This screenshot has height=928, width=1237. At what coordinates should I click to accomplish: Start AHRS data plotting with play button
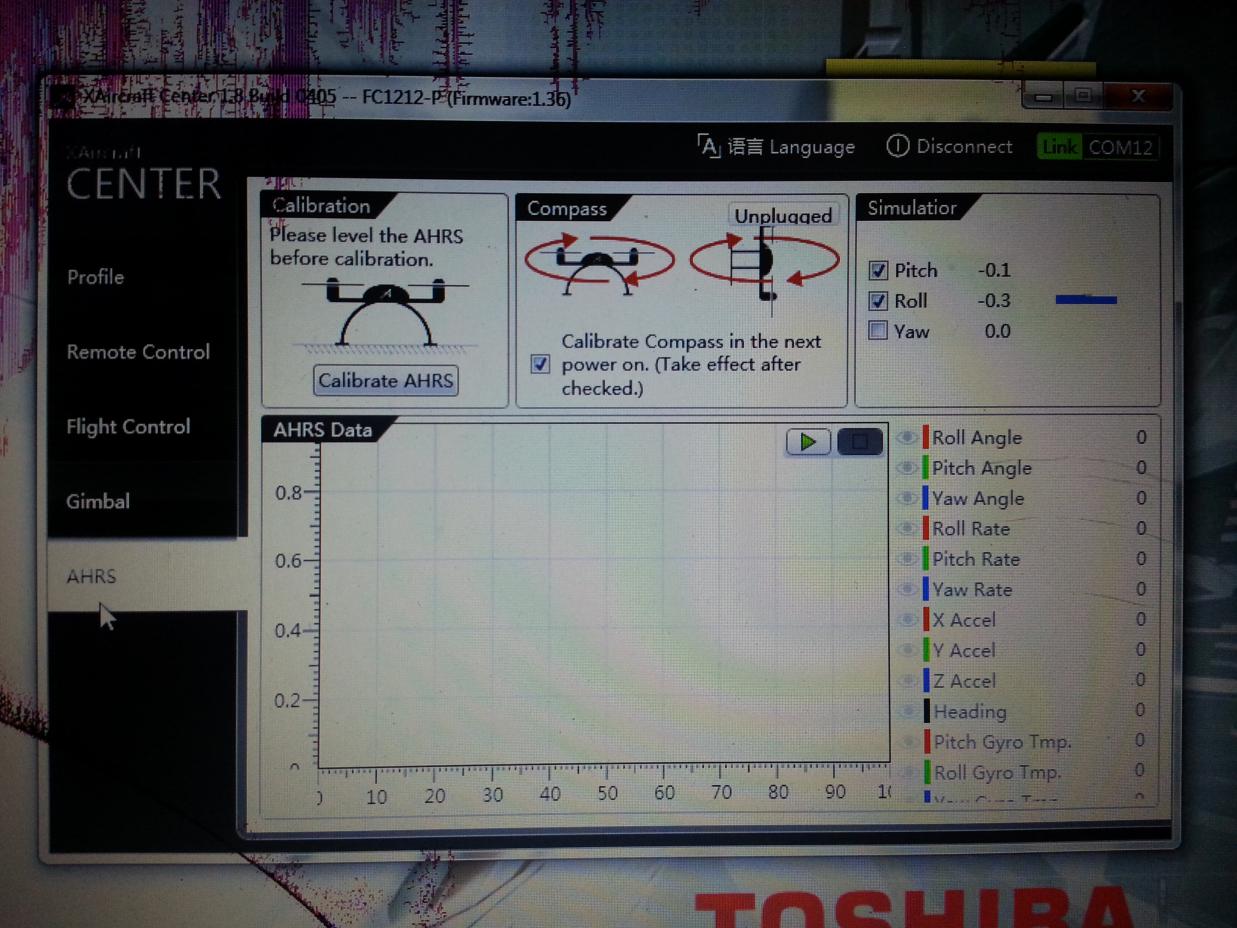tap(808, 441)
